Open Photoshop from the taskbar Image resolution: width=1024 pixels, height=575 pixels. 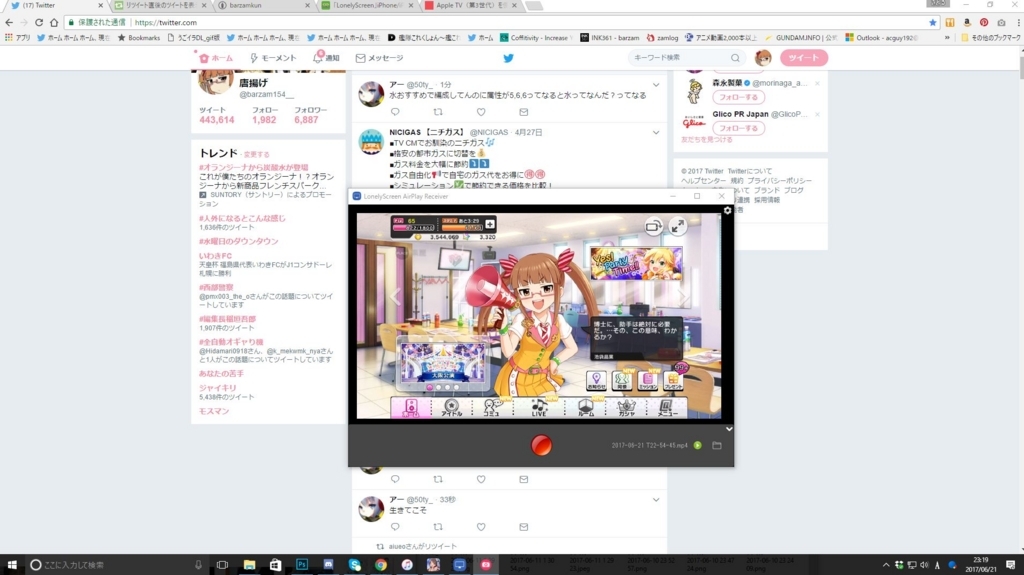302,565
